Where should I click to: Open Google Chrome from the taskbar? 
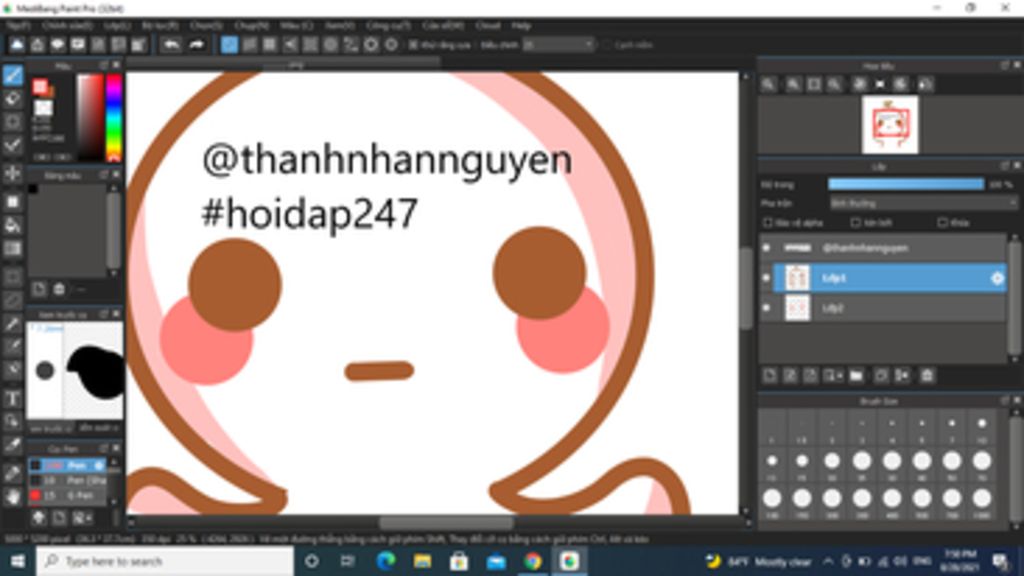532,561
